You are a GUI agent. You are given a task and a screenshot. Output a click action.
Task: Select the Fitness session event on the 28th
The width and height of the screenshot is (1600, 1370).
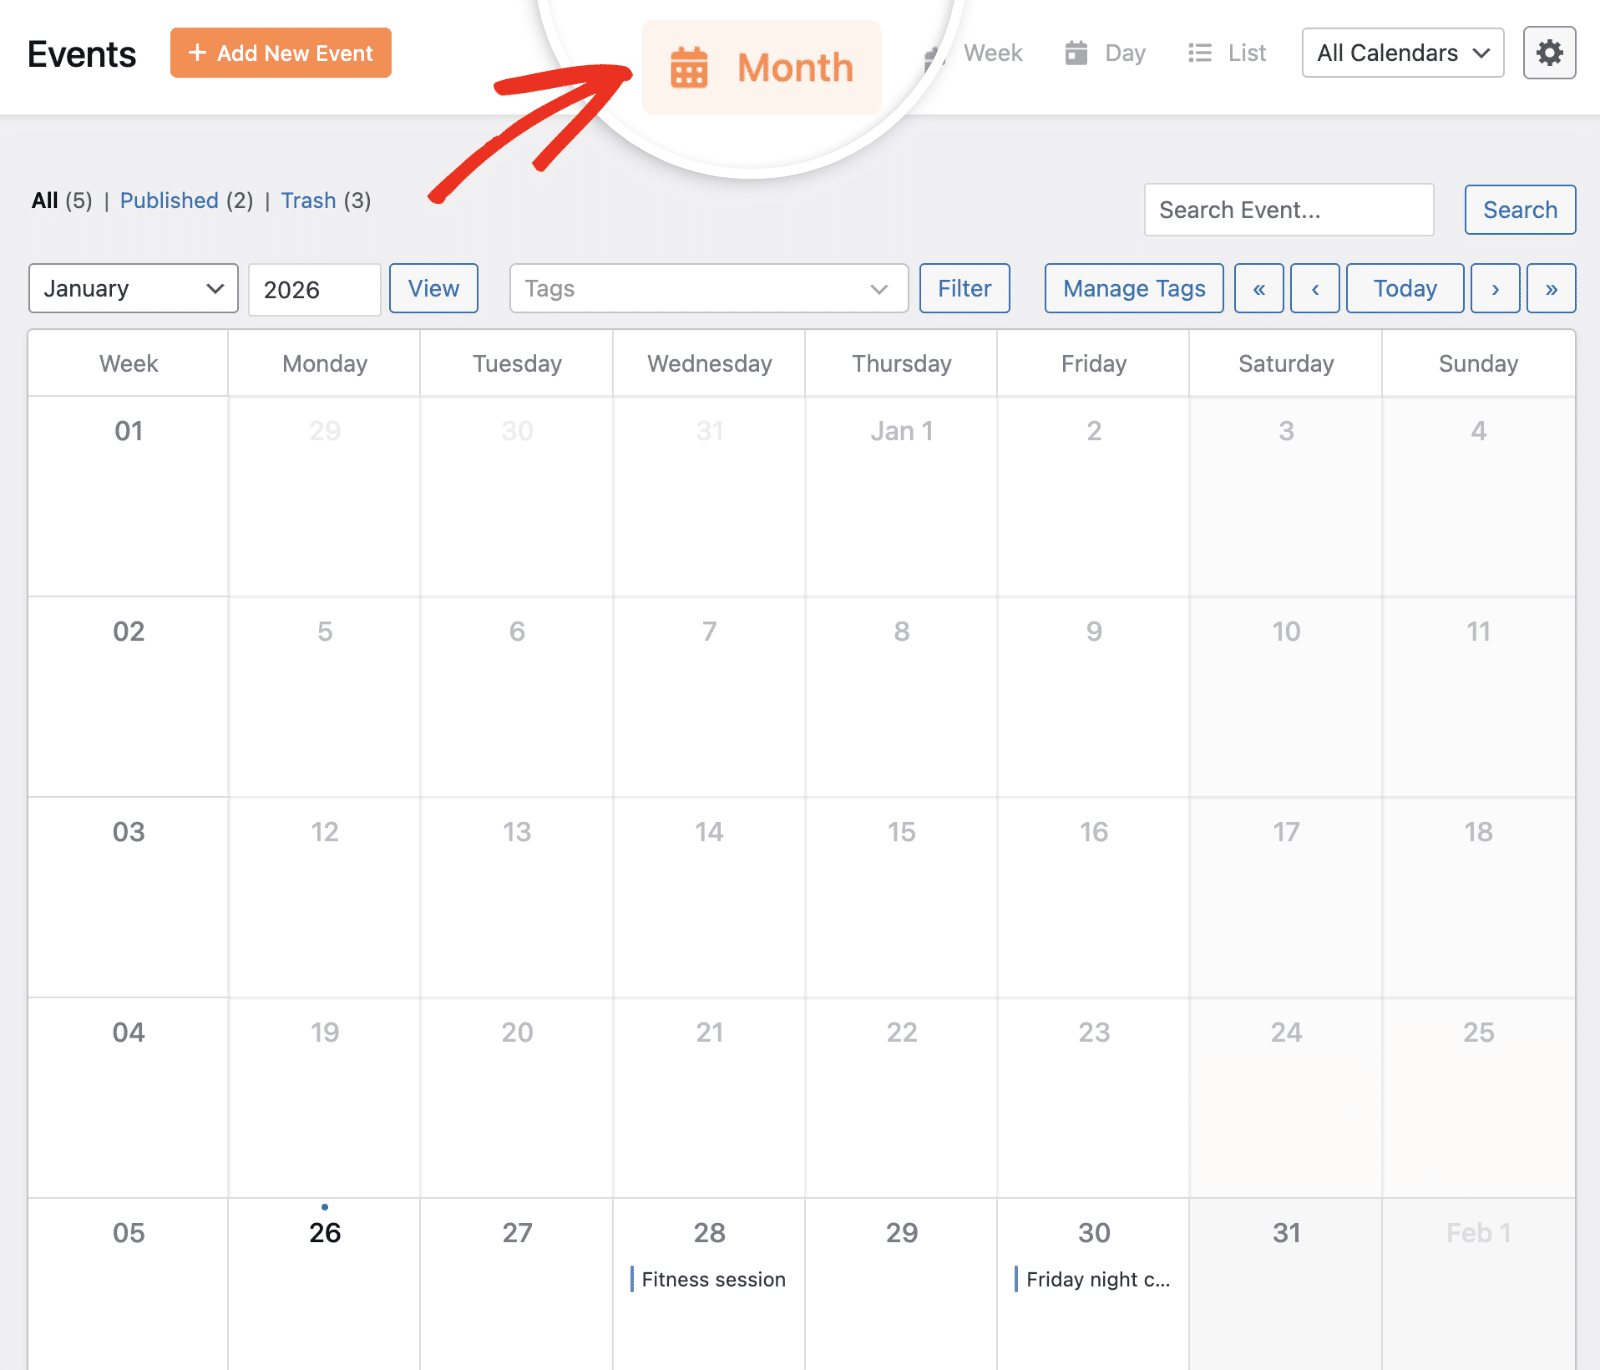pyautogui.click(x=711, y=1279)
